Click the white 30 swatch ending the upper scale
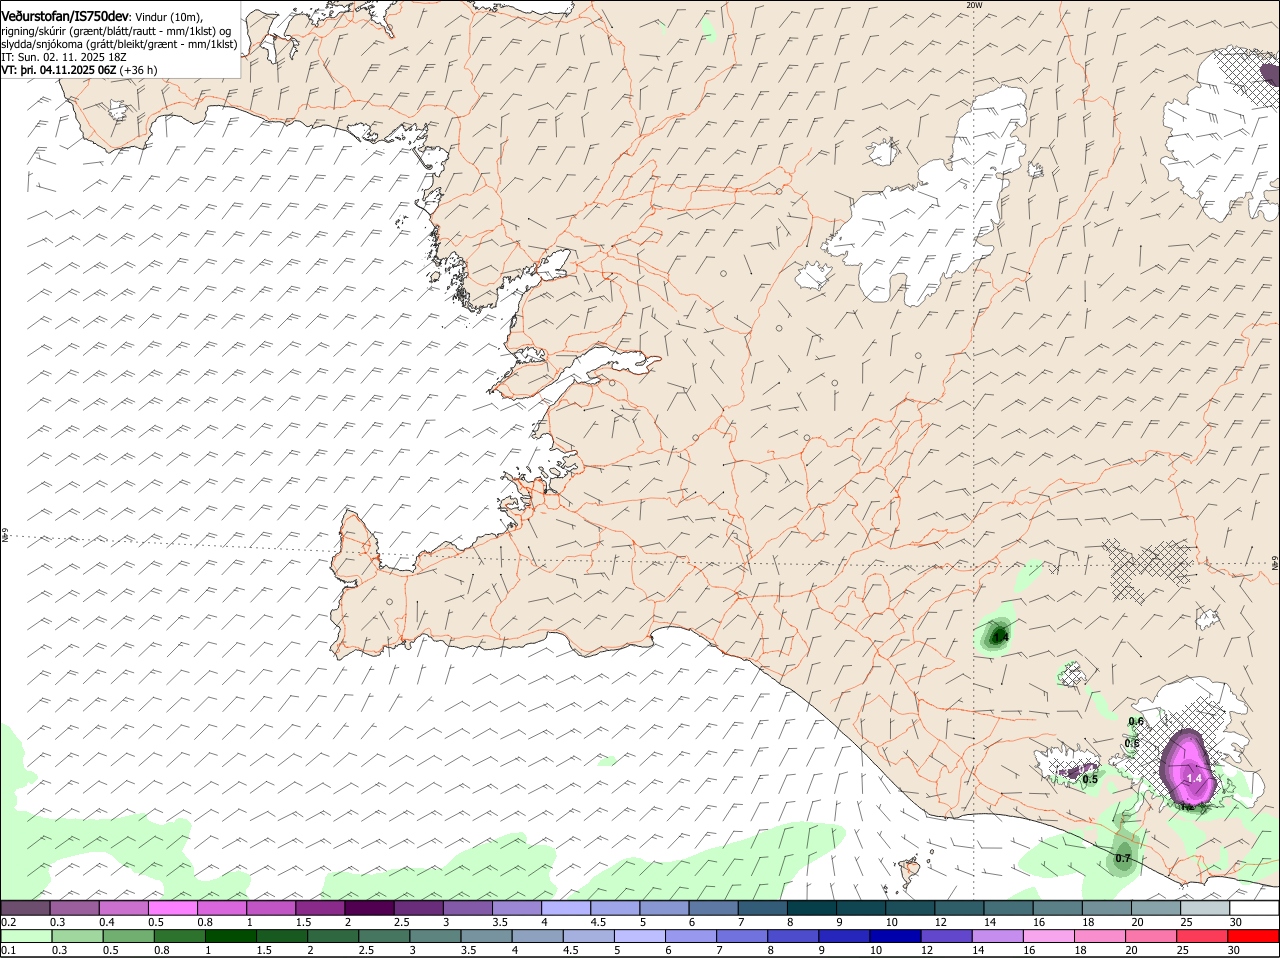Viewport: 1280px width, 958px height. pos(1254,907)
